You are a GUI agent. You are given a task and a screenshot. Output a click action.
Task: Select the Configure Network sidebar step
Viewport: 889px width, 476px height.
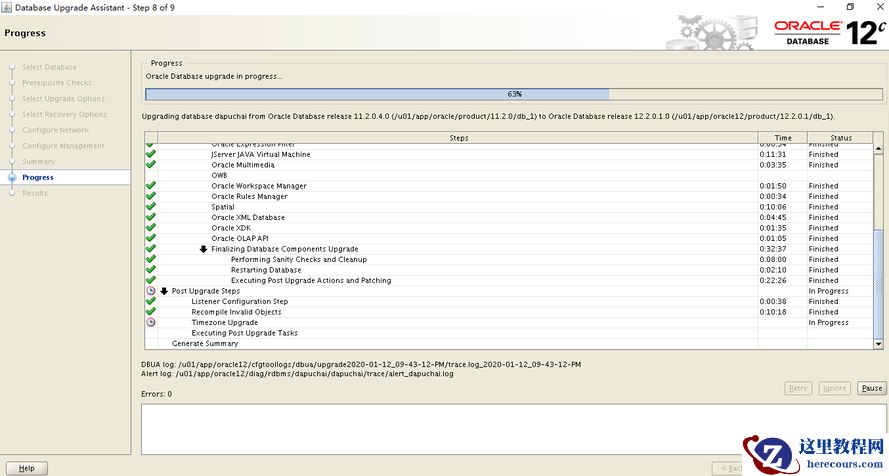[x=55, y=130]
